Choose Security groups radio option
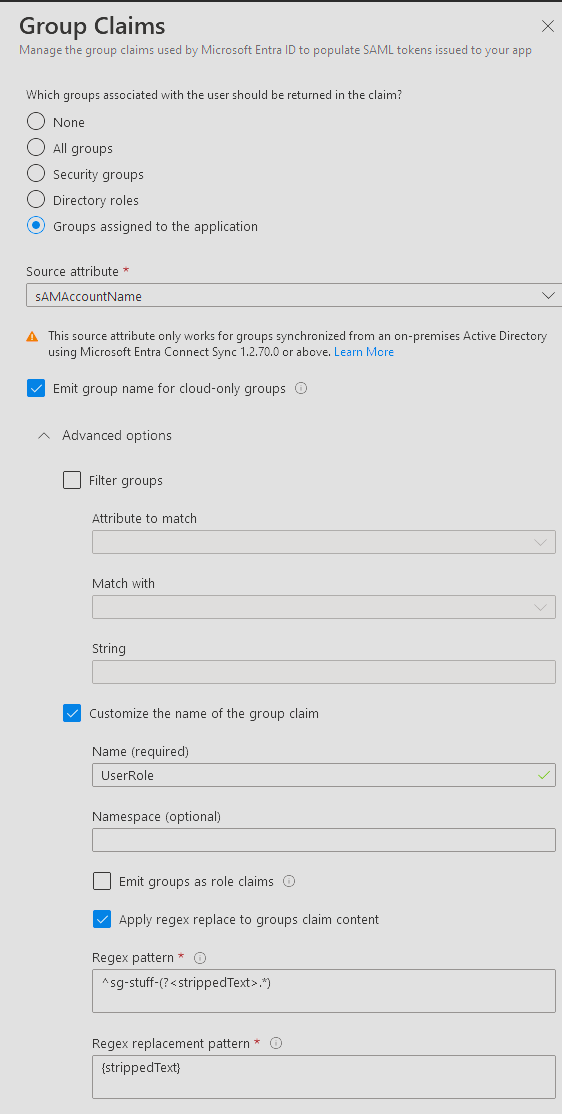 (36, 174)
